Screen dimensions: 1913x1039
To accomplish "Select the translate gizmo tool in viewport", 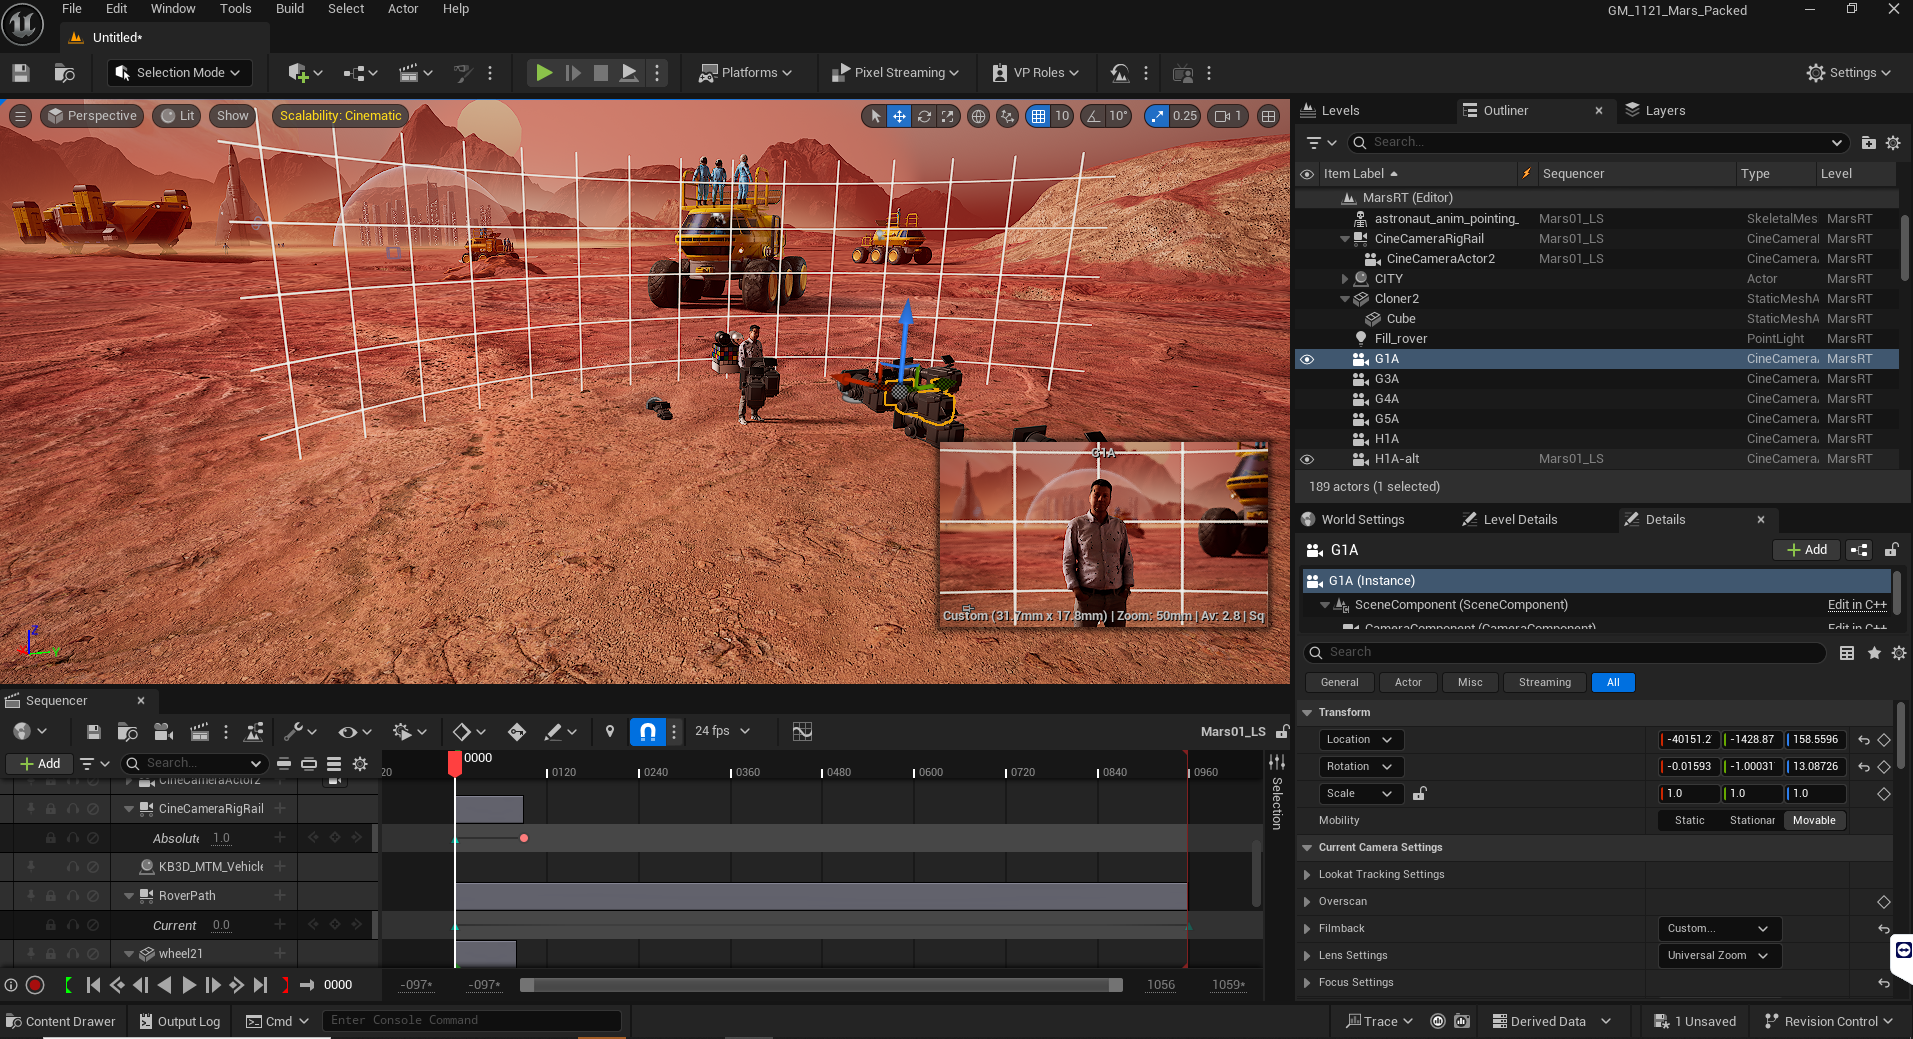I will 899,116.
